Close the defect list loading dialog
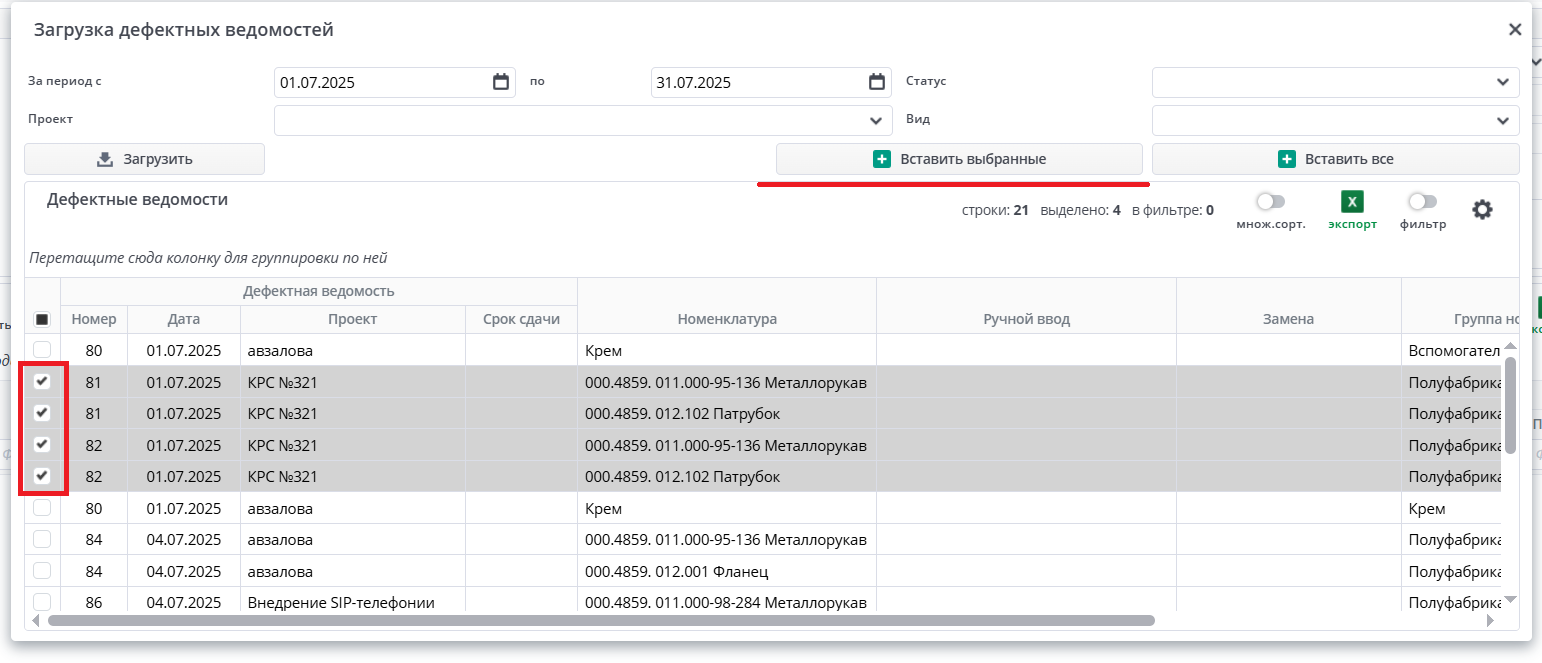Viewport: 1542px width, 663px height. pyautogui.click(x=1515, y=30)
